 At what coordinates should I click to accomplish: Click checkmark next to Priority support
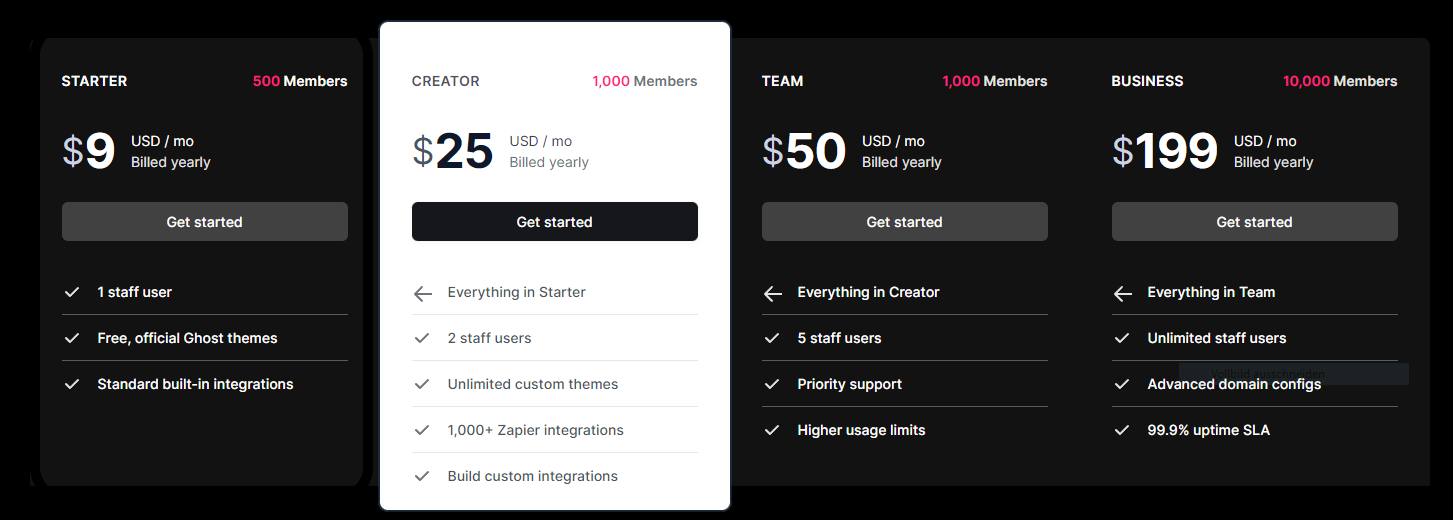click(x=772, y=384)
